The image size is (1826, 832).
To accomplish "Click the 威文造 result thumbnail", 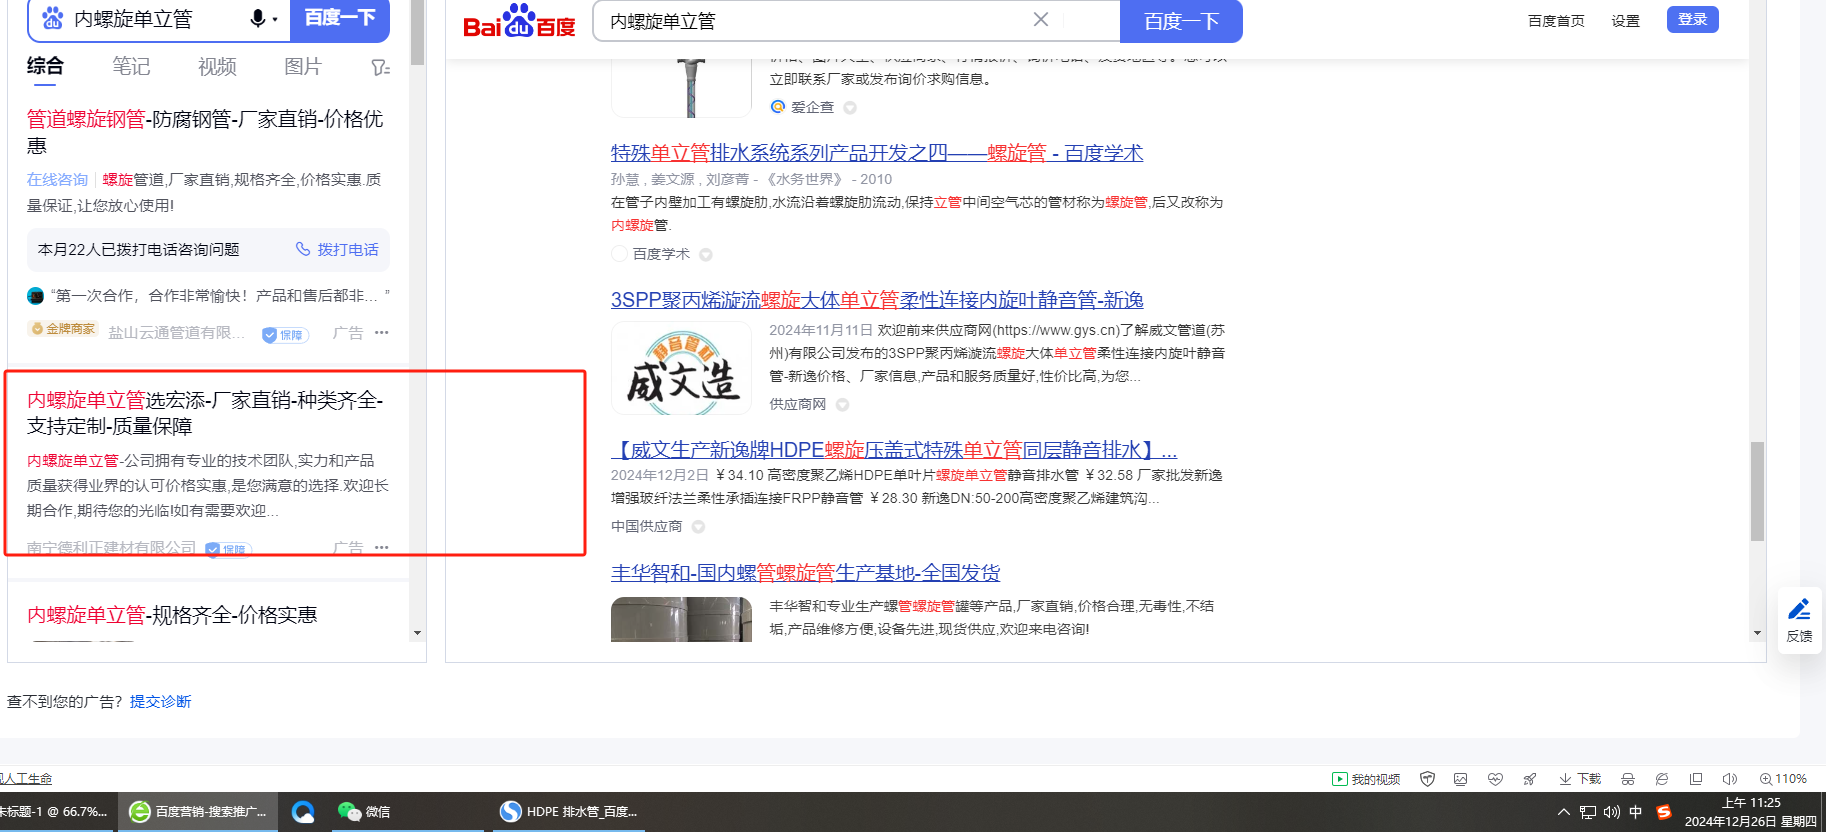I will click(x=681, y=368).
